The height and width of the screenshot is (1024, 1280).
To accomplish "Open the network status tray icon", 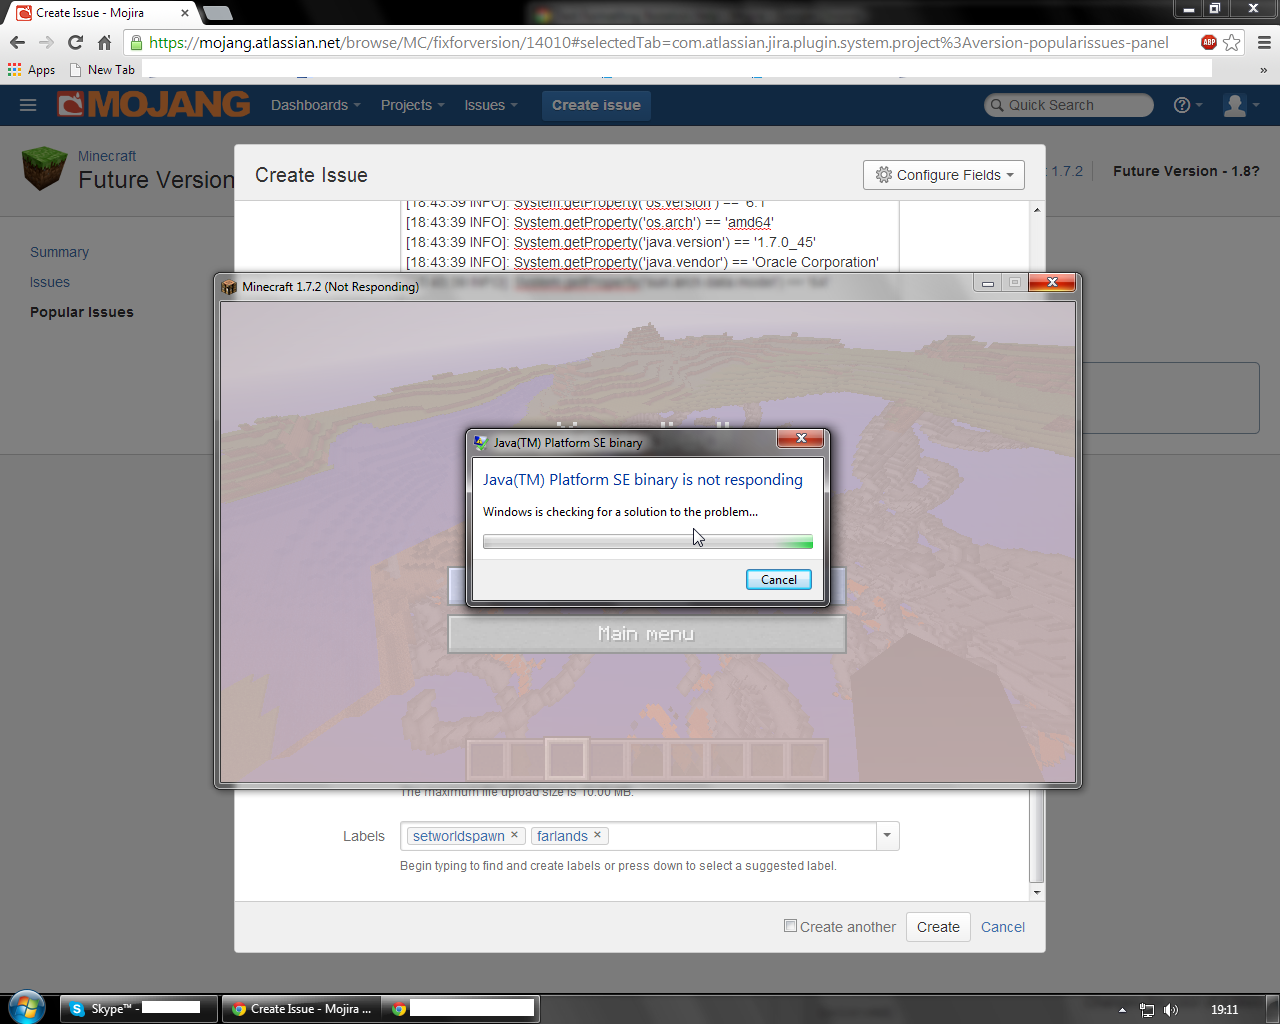I will pos(1147,1010).
